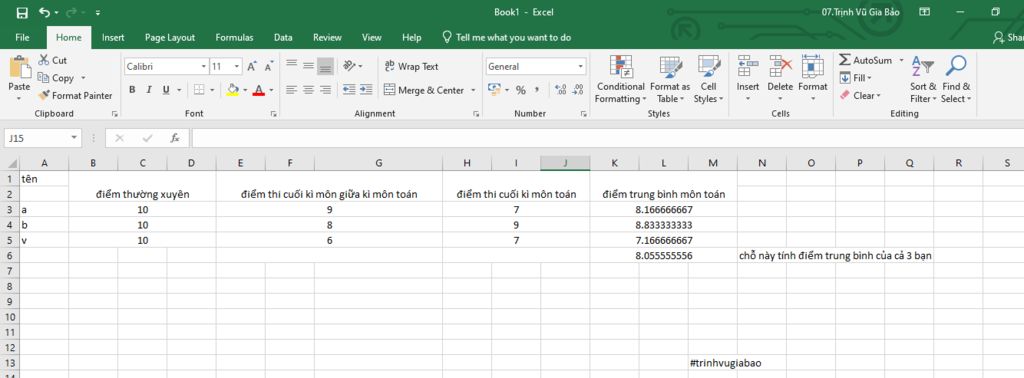Click inside the formula bar
This screenshot has width=1024, height=378.
click(607, 138)
